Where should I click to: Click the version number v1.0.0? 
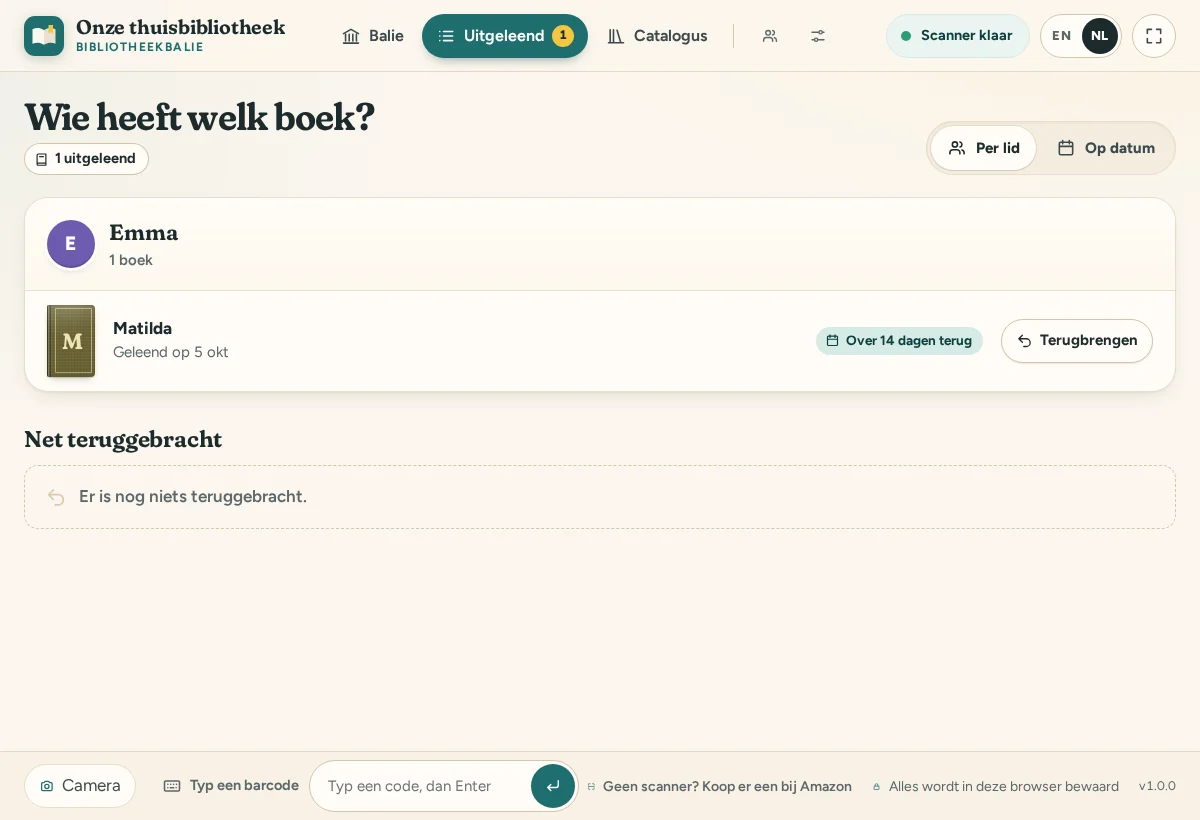tap(1157, 786)
